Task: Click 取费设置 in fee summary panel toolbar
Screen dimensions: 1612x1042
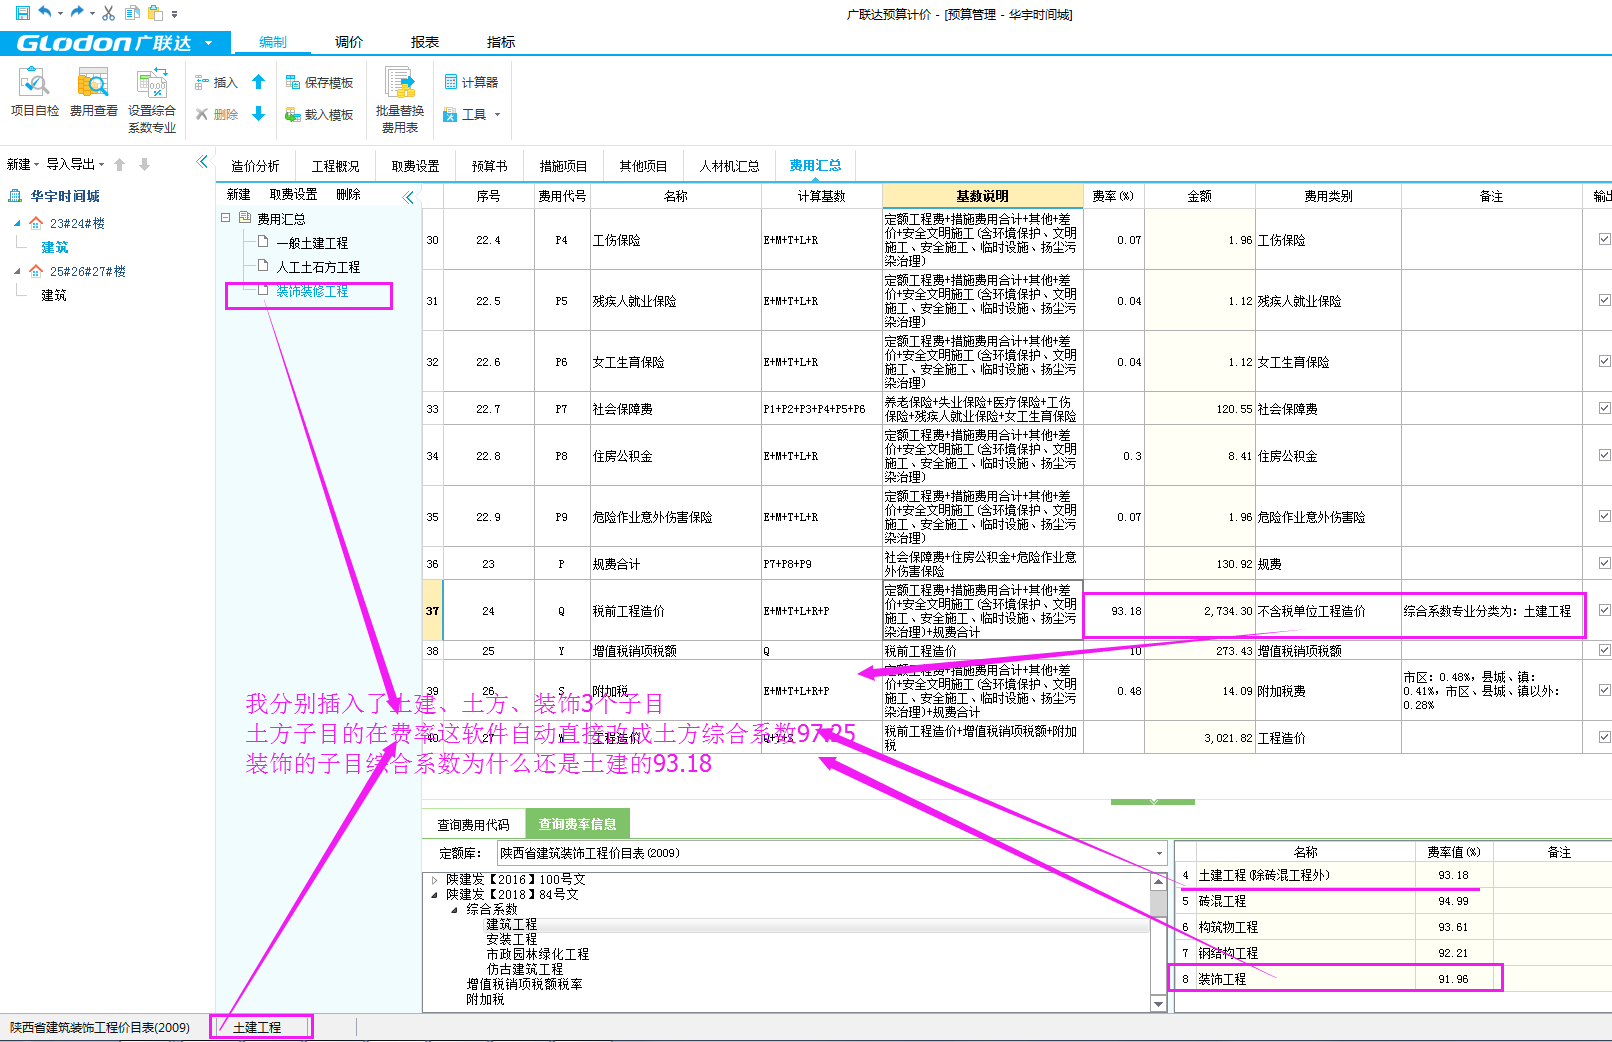Action: pyautogui.click(x=293, y=194)
